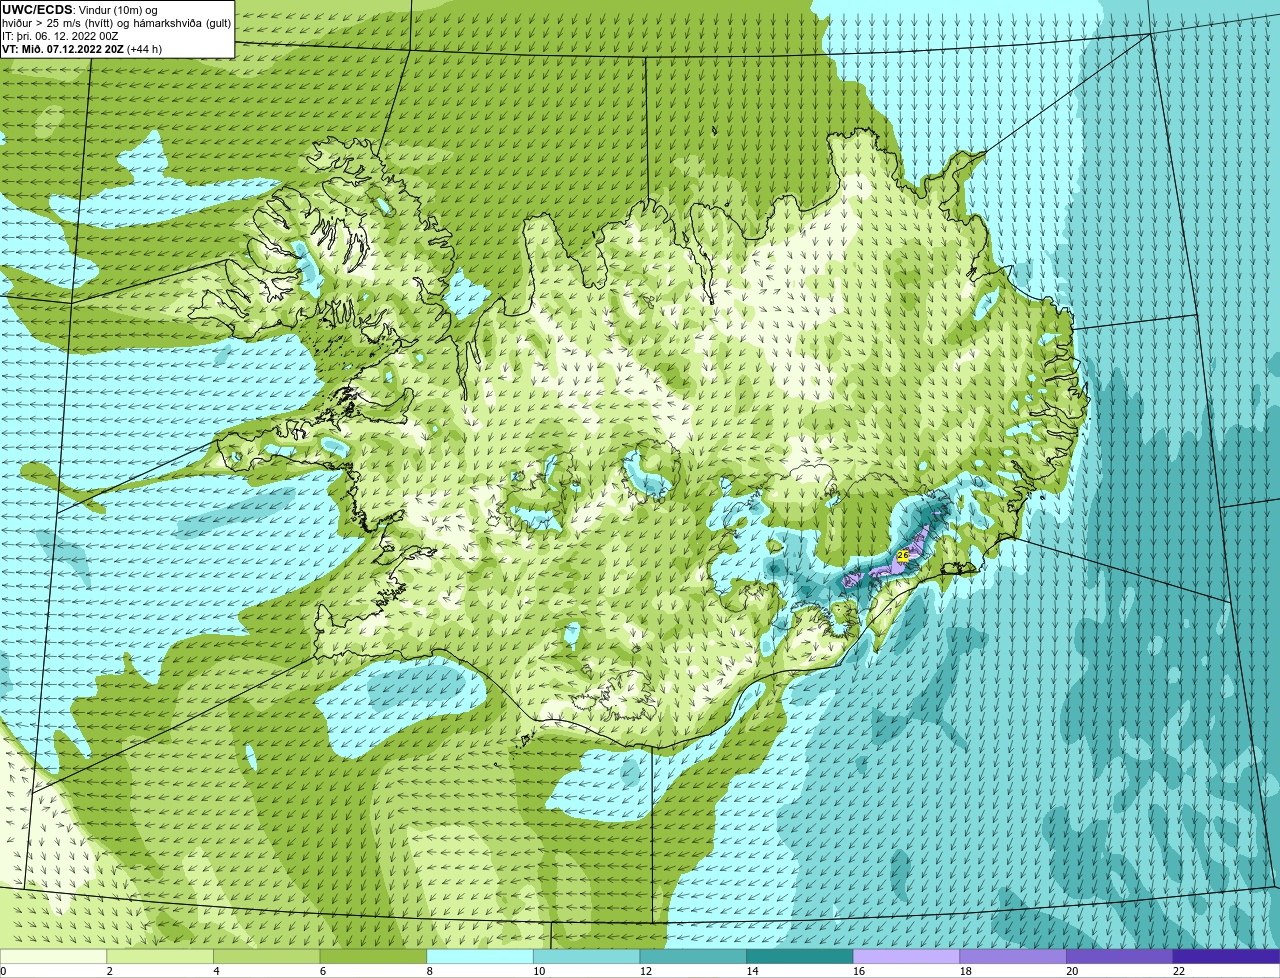This screenshot has width=1280, height=978.
Task: Click the legend scale label "8"
Action: pyautogui.click(x=430, y=971)
